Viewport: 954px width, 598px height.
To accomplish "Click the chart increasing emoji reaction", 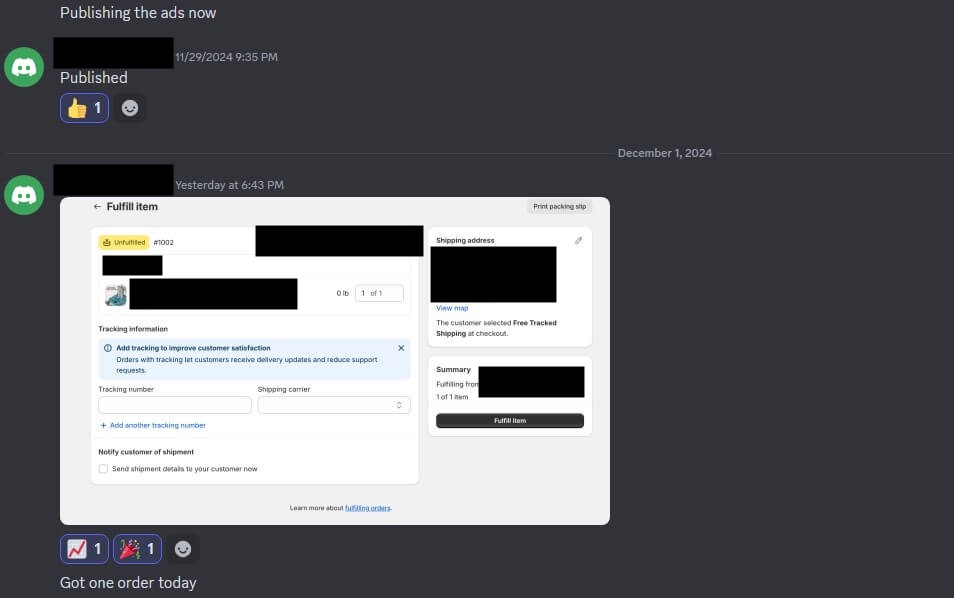I will tap(84, 548).
